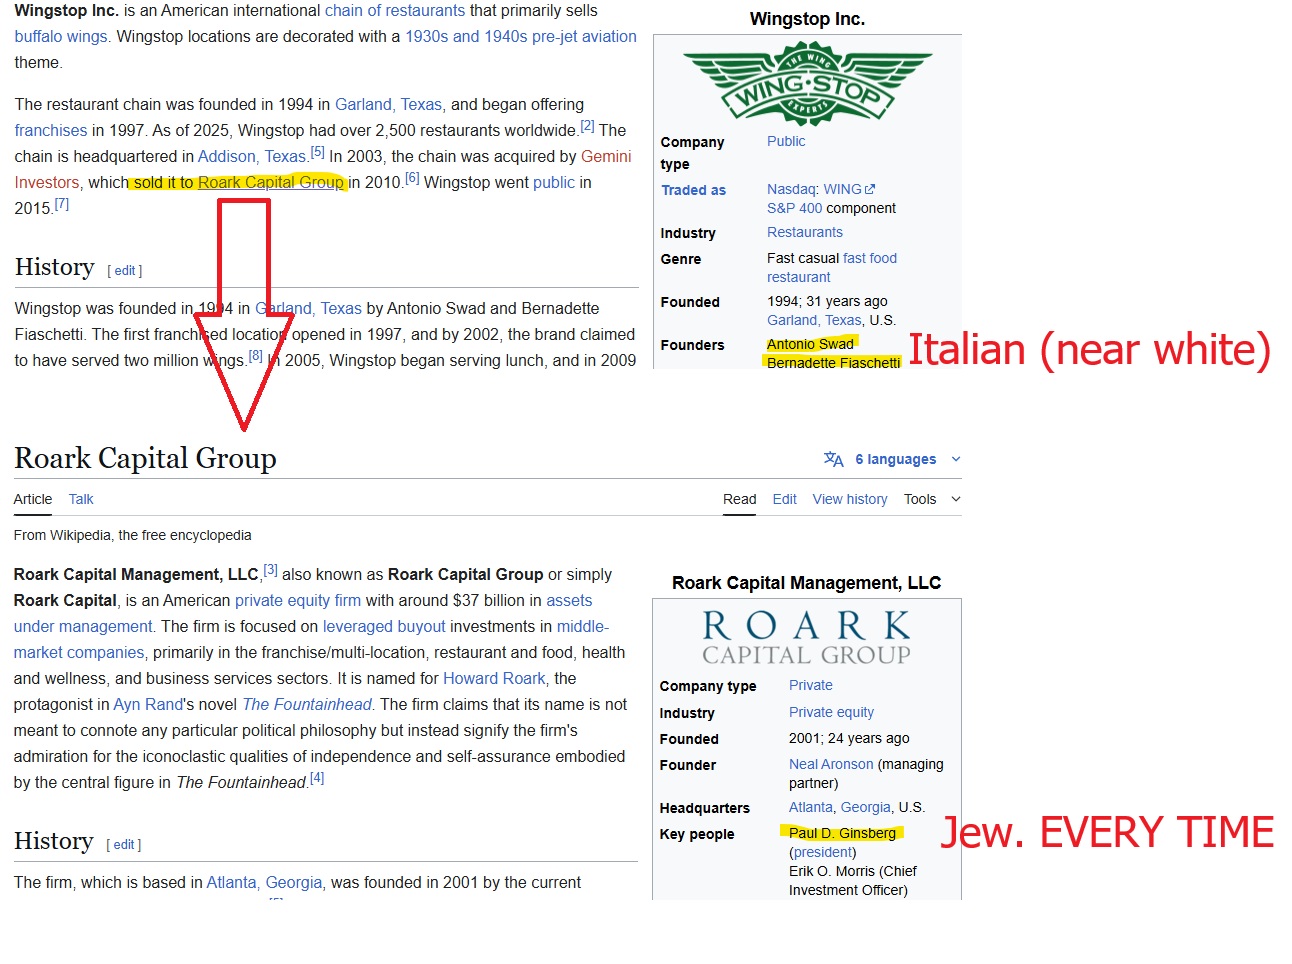Image resolution: width=1292 pixels, height=964 pixels.
Task: Follow 'Private equity' link in Roark Industry row
Action: (831, 712)
